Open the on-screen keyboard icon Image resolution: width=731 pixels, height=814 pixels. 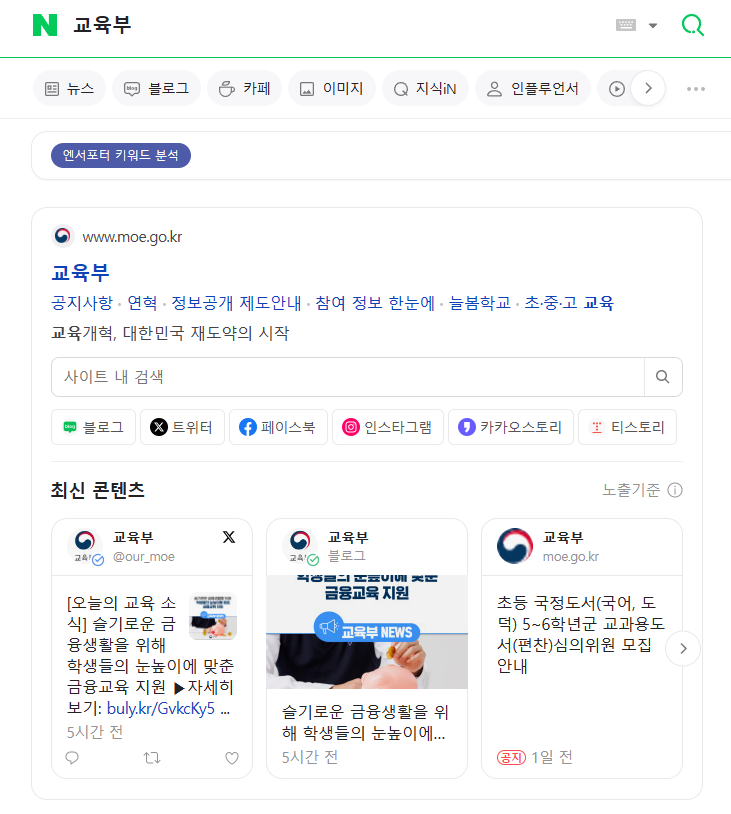coord(626,25)
